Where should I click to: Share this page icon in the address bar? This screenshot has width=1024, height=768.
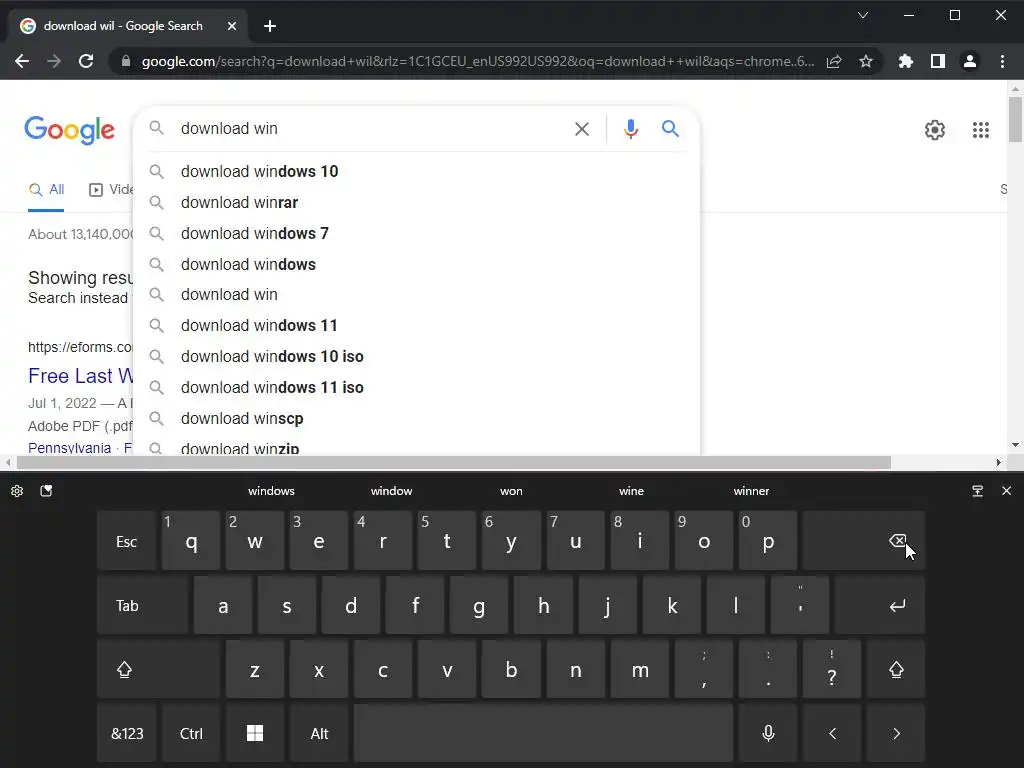tap(834, 61)
